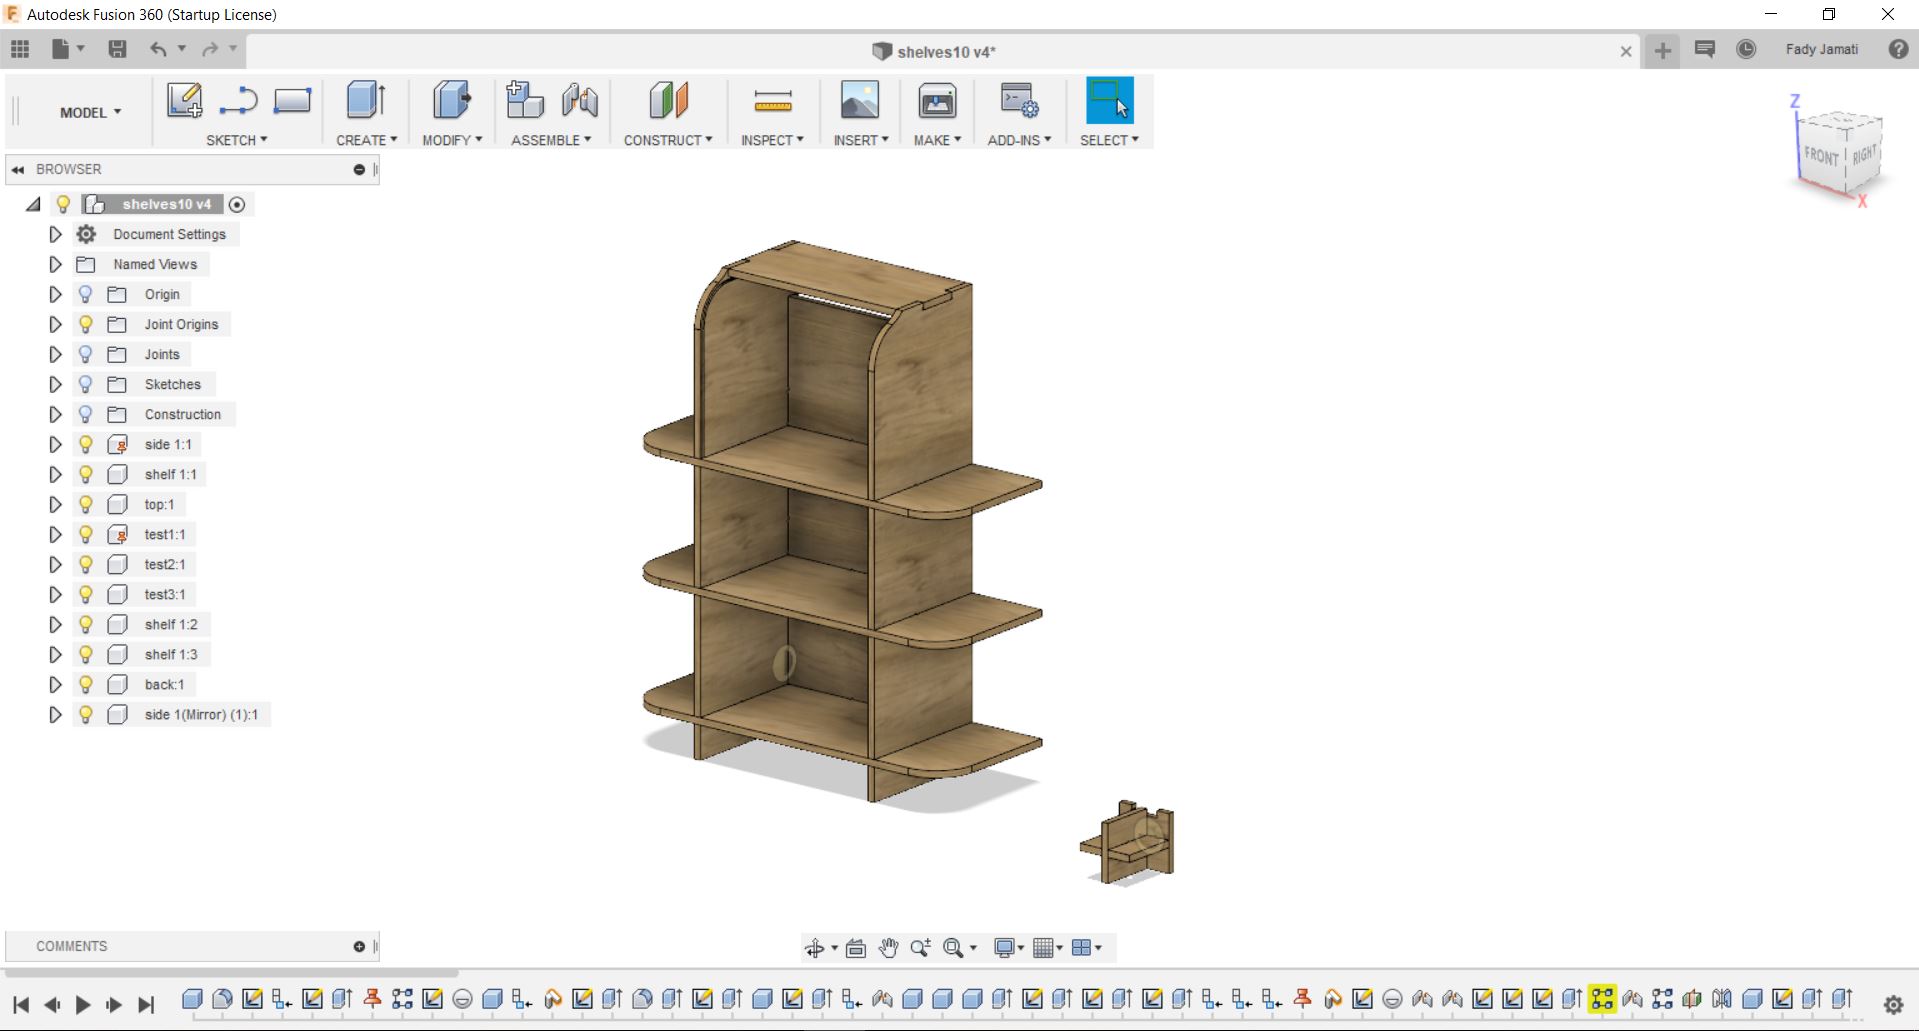Click the Extrude icon in Create
The height and width of the screenshot is (1031, 1919).
(366, 101)
